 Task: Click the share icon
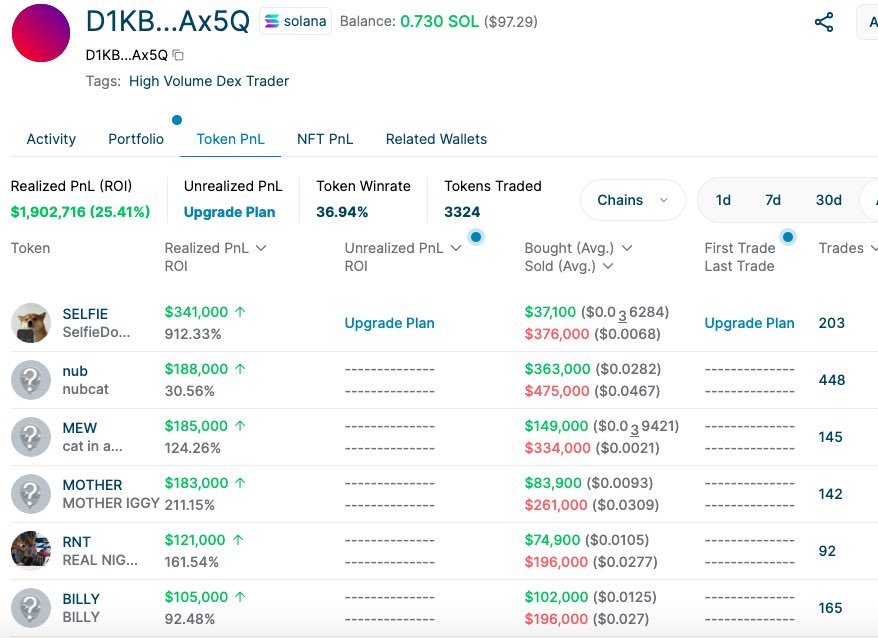(824, 22)
